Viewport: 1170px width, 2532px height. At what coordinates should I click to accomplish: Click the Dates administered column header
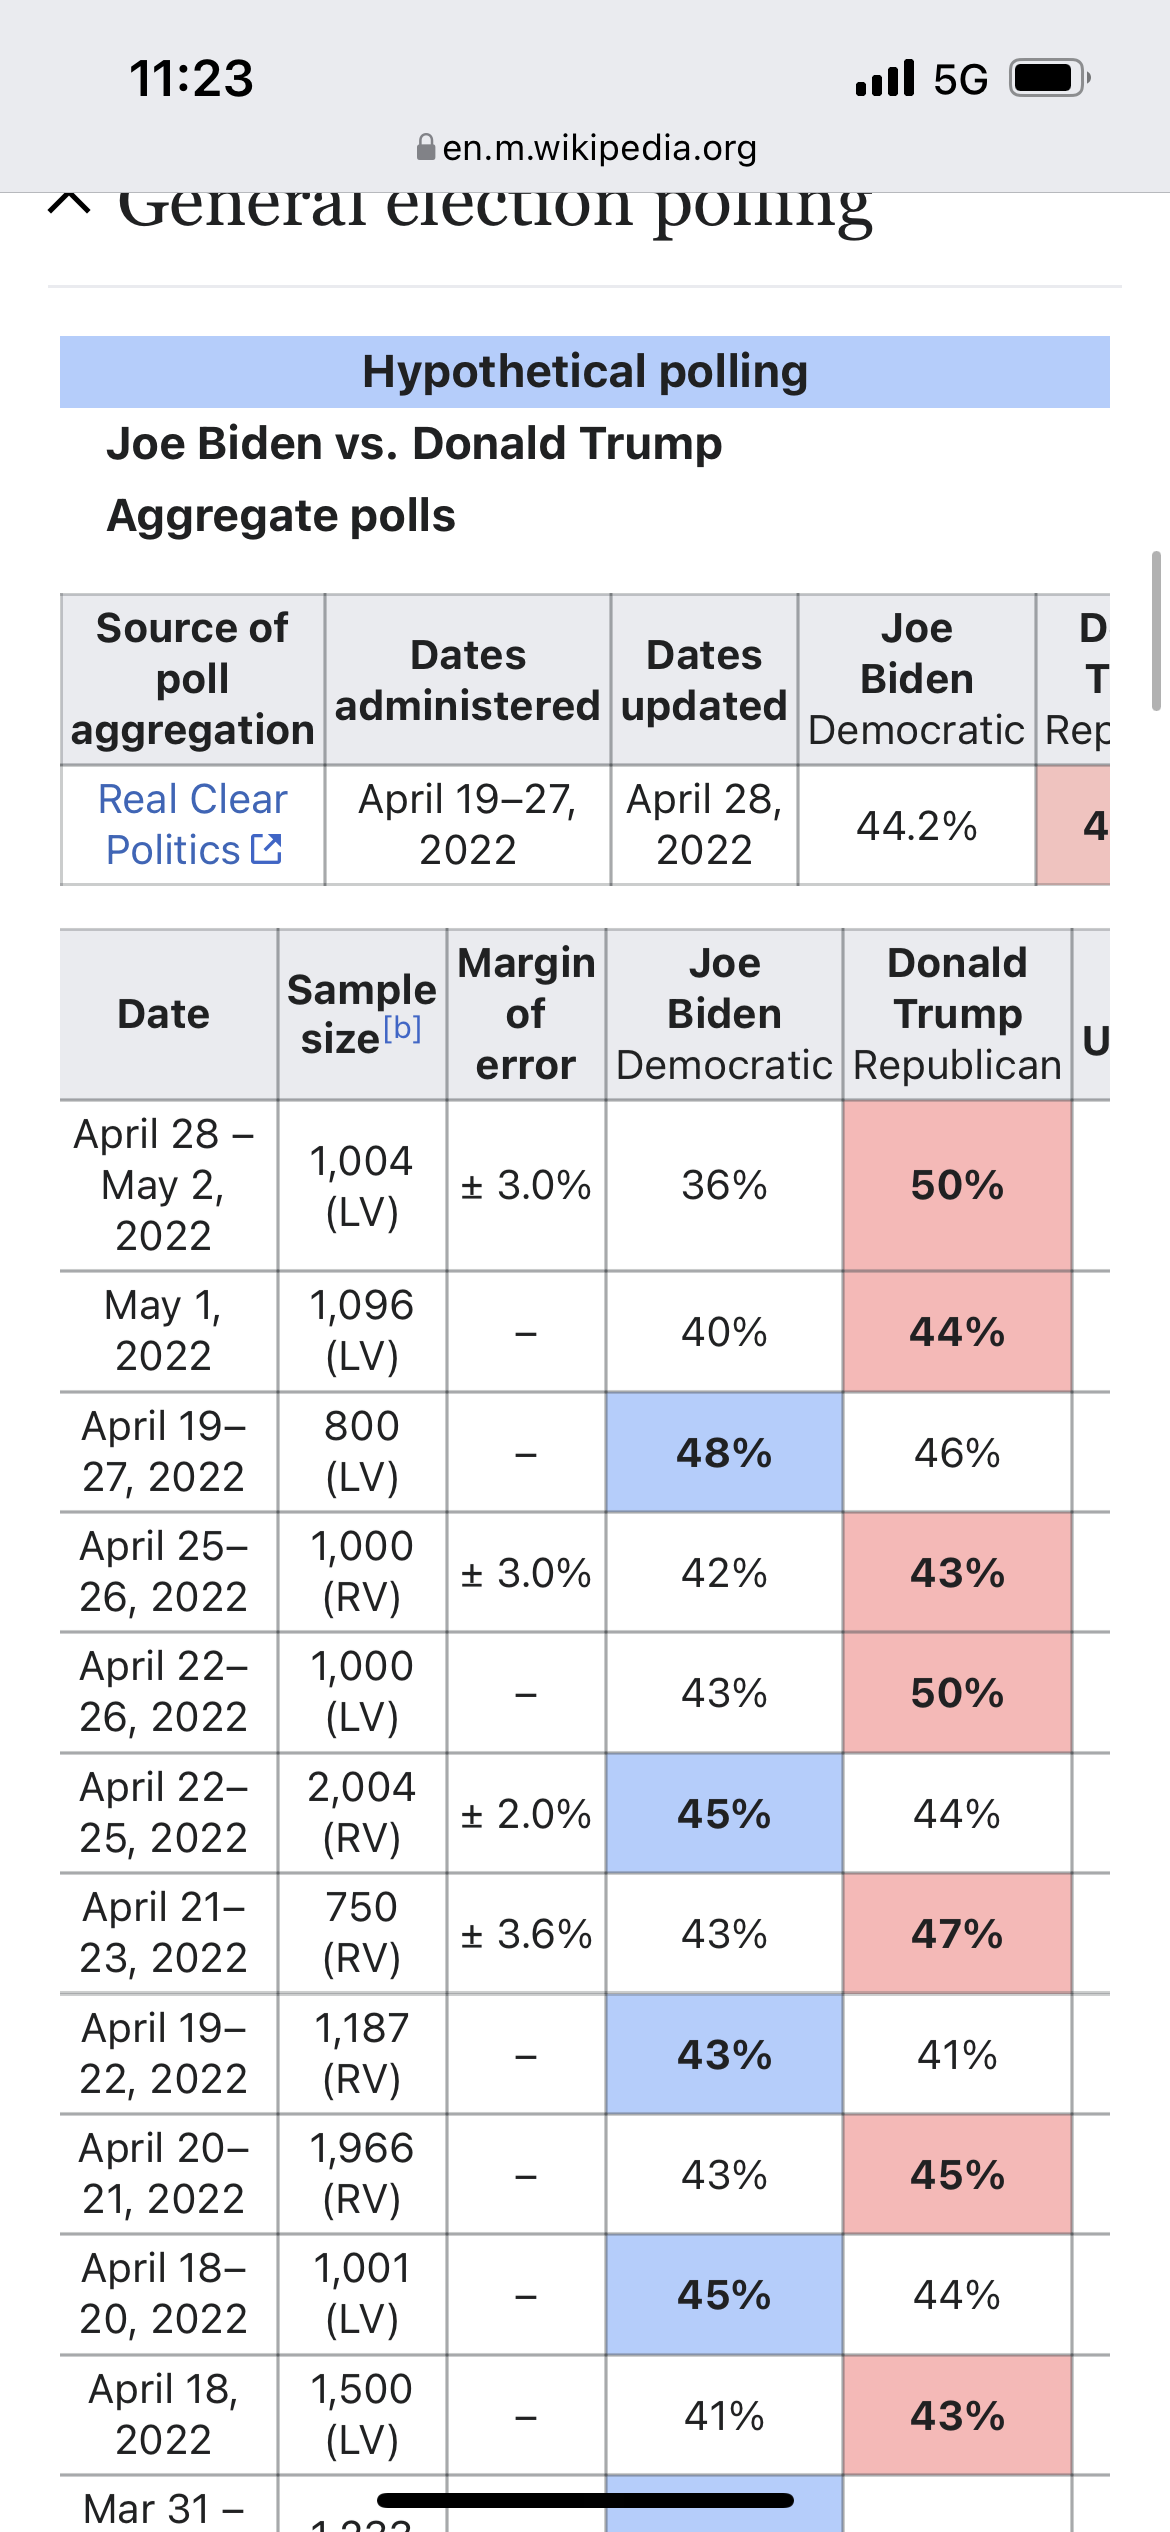click(x=467, y=680)
